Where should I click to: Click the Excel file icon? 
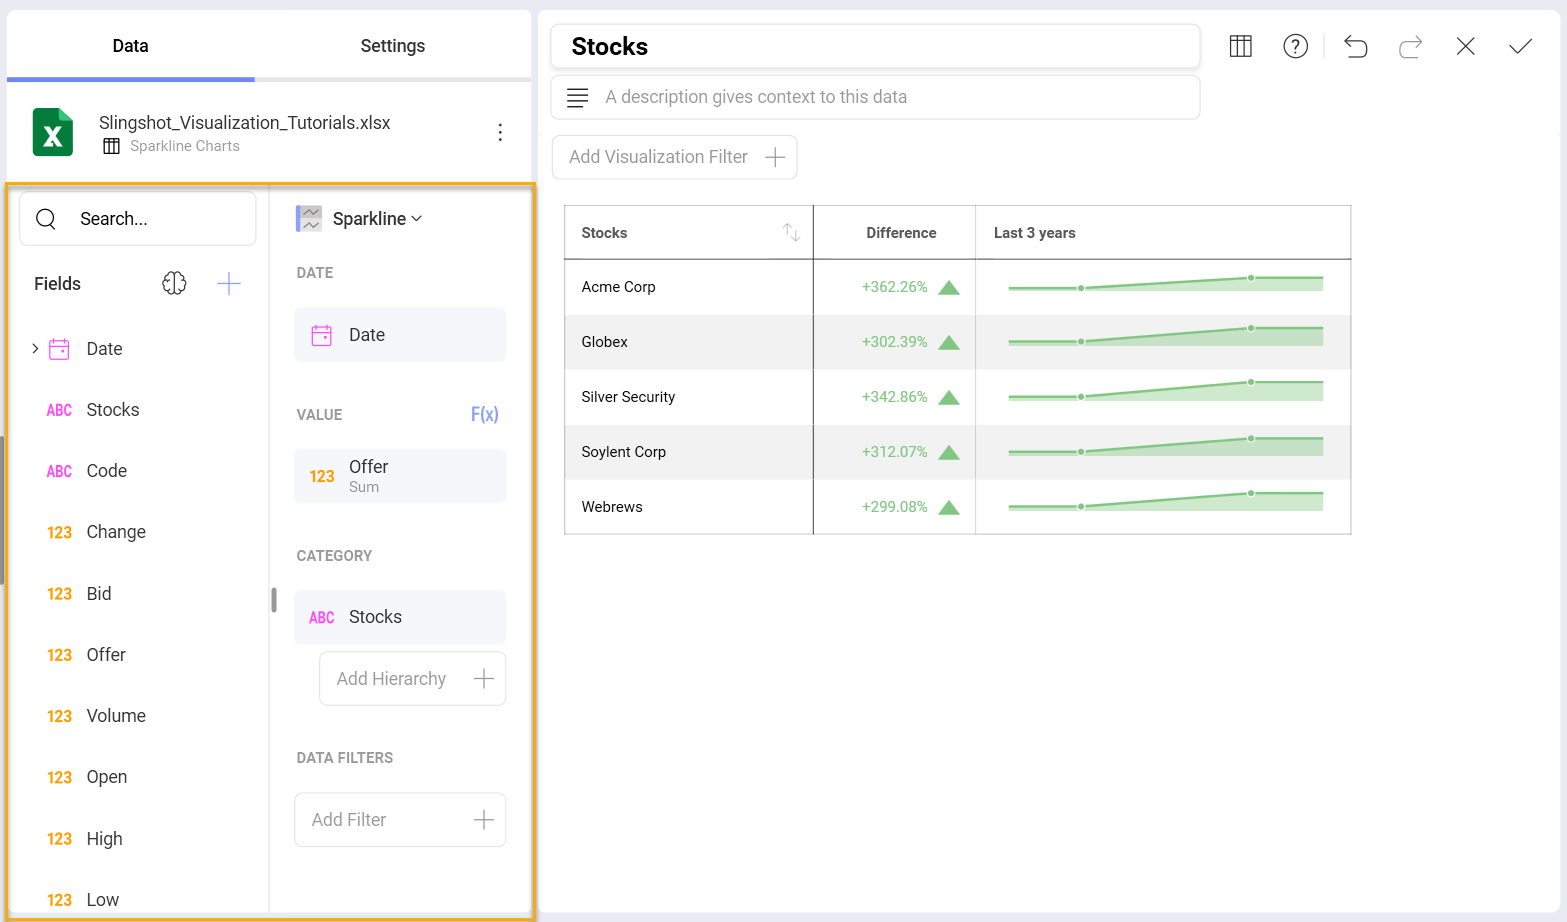[x=53, y=132]
